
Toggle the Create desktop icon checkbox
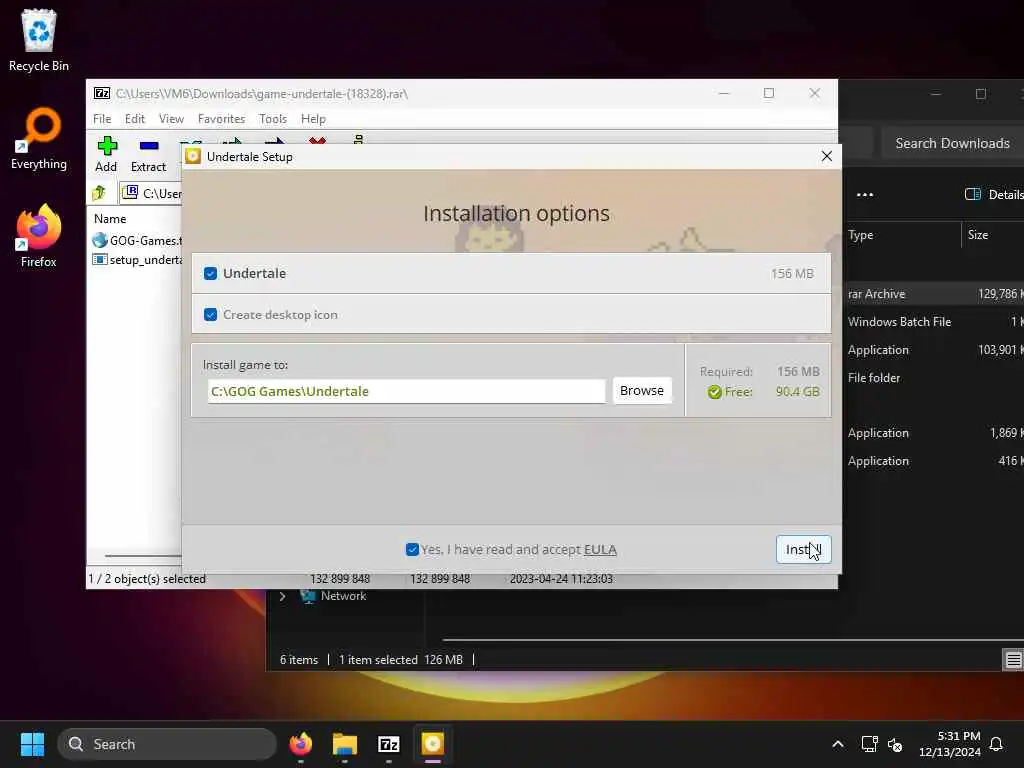210,315
